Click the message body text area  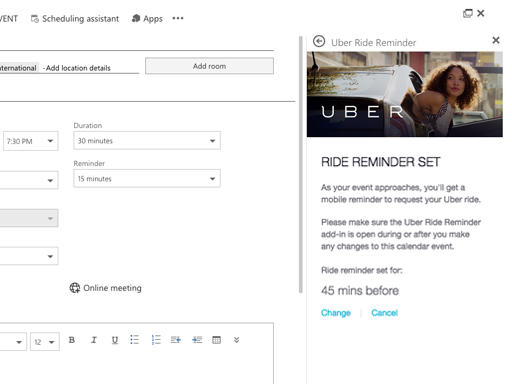pos(137,368)
